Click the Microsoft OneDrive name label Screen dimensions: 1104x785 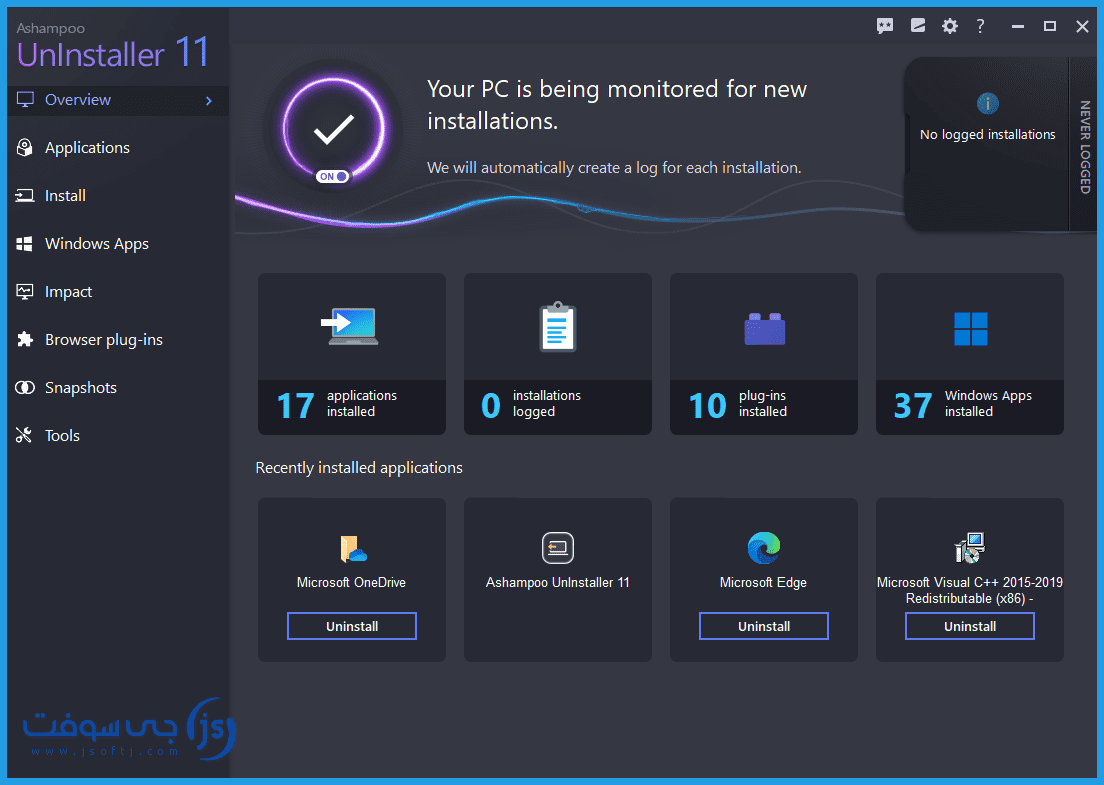(x=351, y=582)
